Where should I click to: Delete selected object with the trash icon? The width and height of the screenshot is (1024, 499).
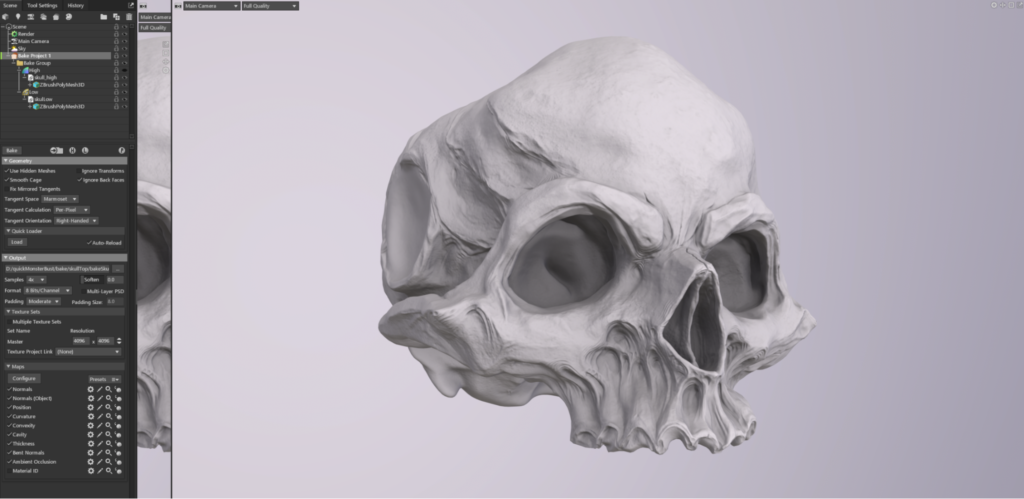129,16
